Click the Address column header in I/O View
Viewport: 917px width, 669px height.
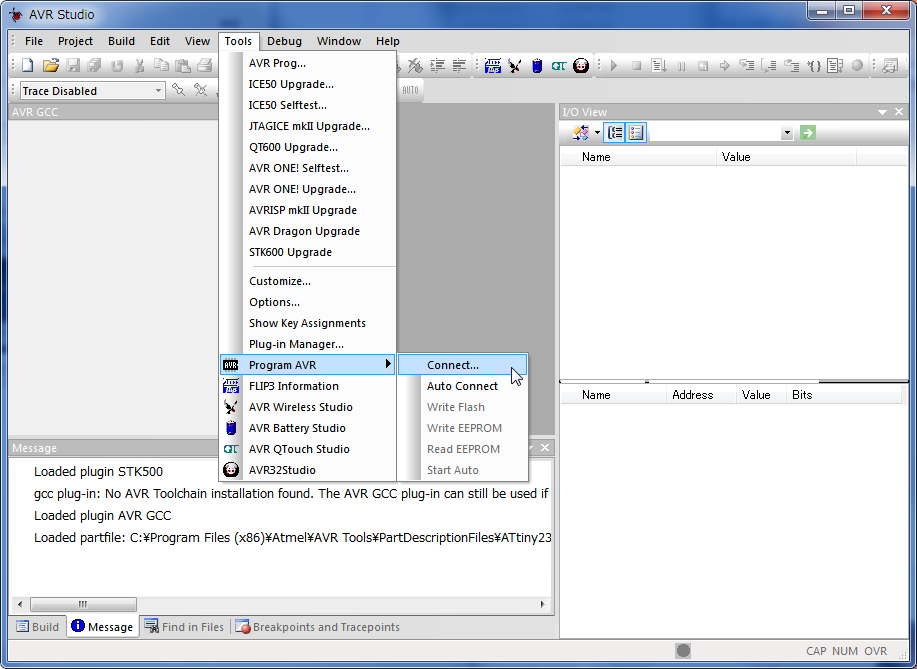click(701, 395)
